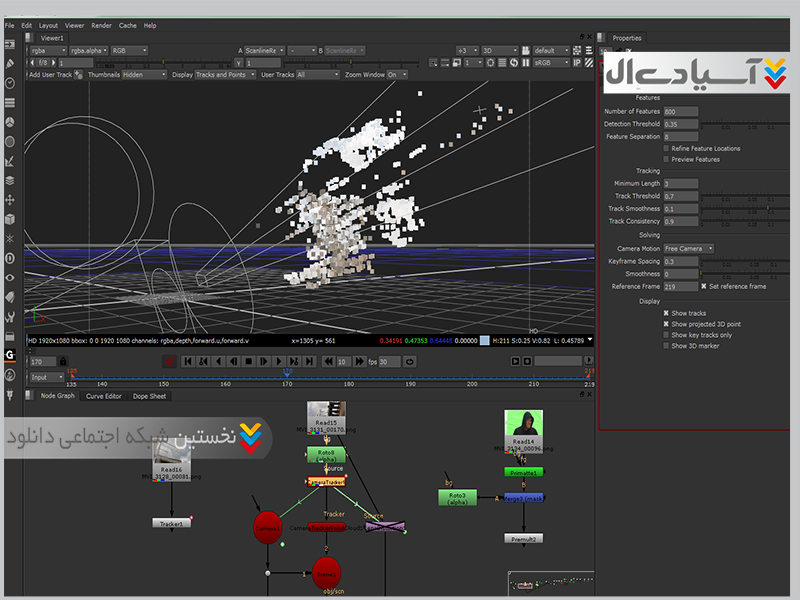Open the Zoom Window dropdown

(397, 74)
